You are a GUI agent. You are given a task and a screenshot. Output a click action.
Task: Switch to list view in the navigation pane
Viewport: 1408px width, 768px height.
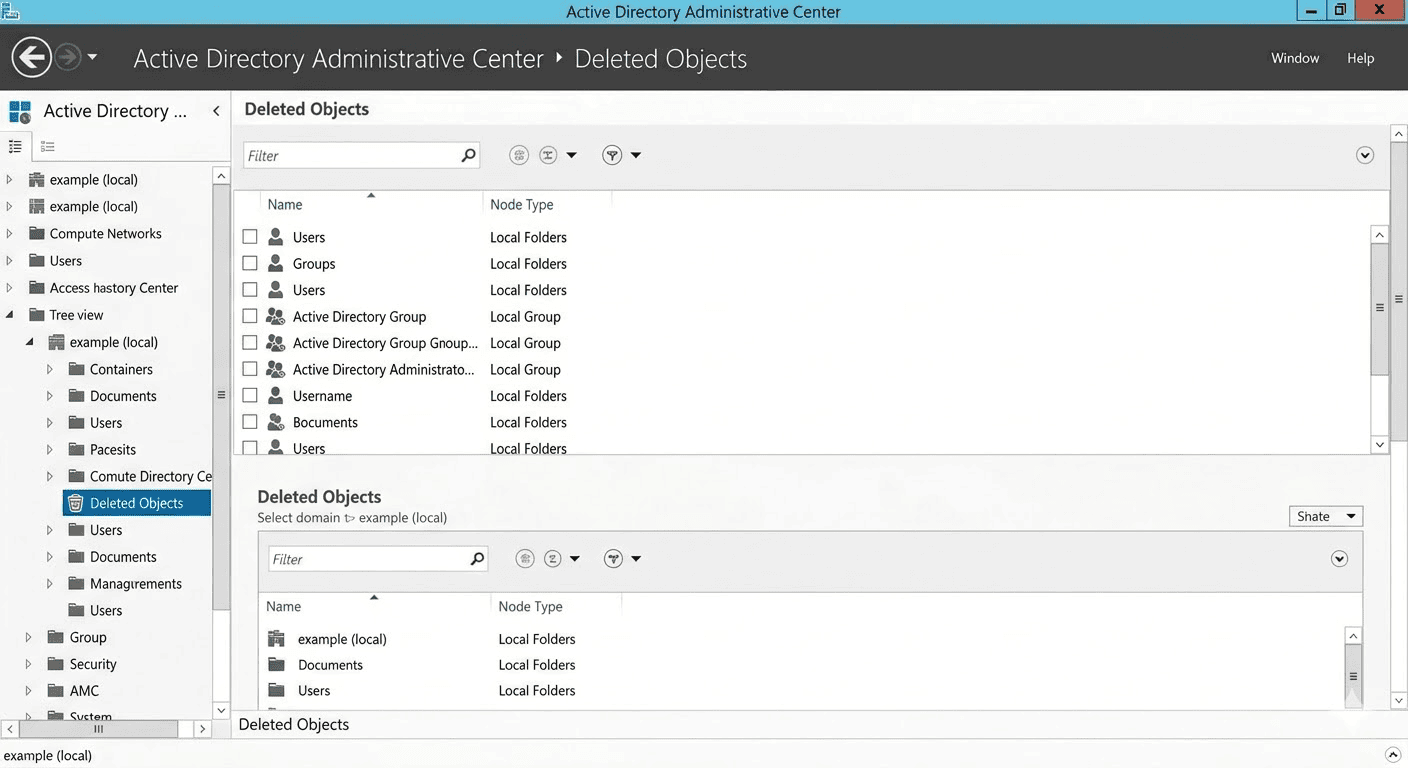[x=15, y=146]
